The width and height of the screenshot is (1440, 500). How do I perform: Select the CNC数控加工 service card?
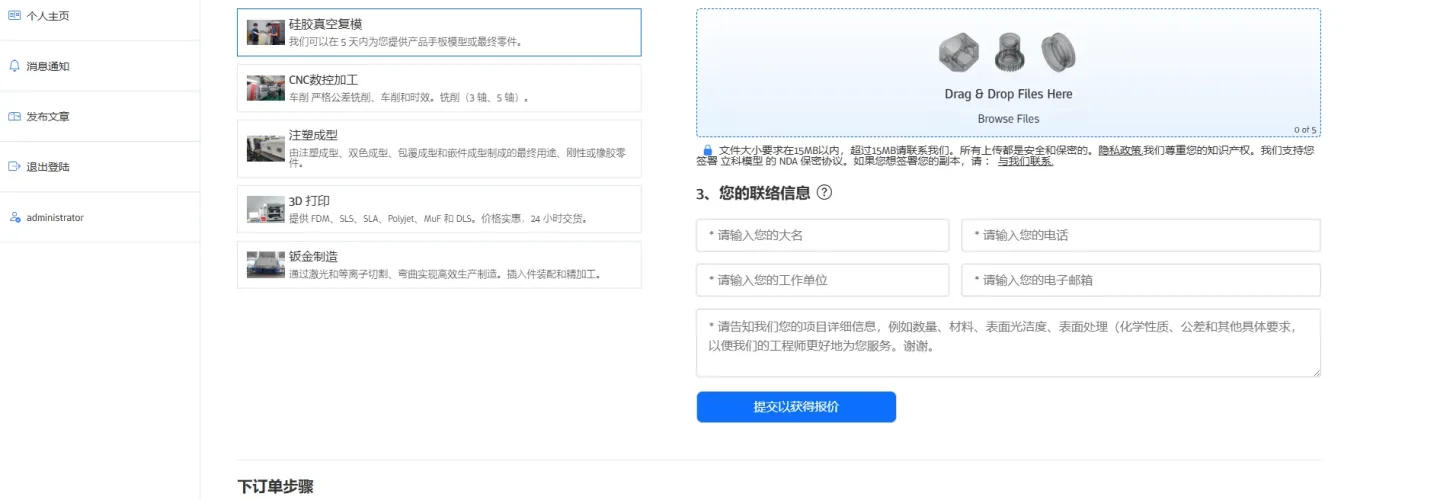(439, 88)
